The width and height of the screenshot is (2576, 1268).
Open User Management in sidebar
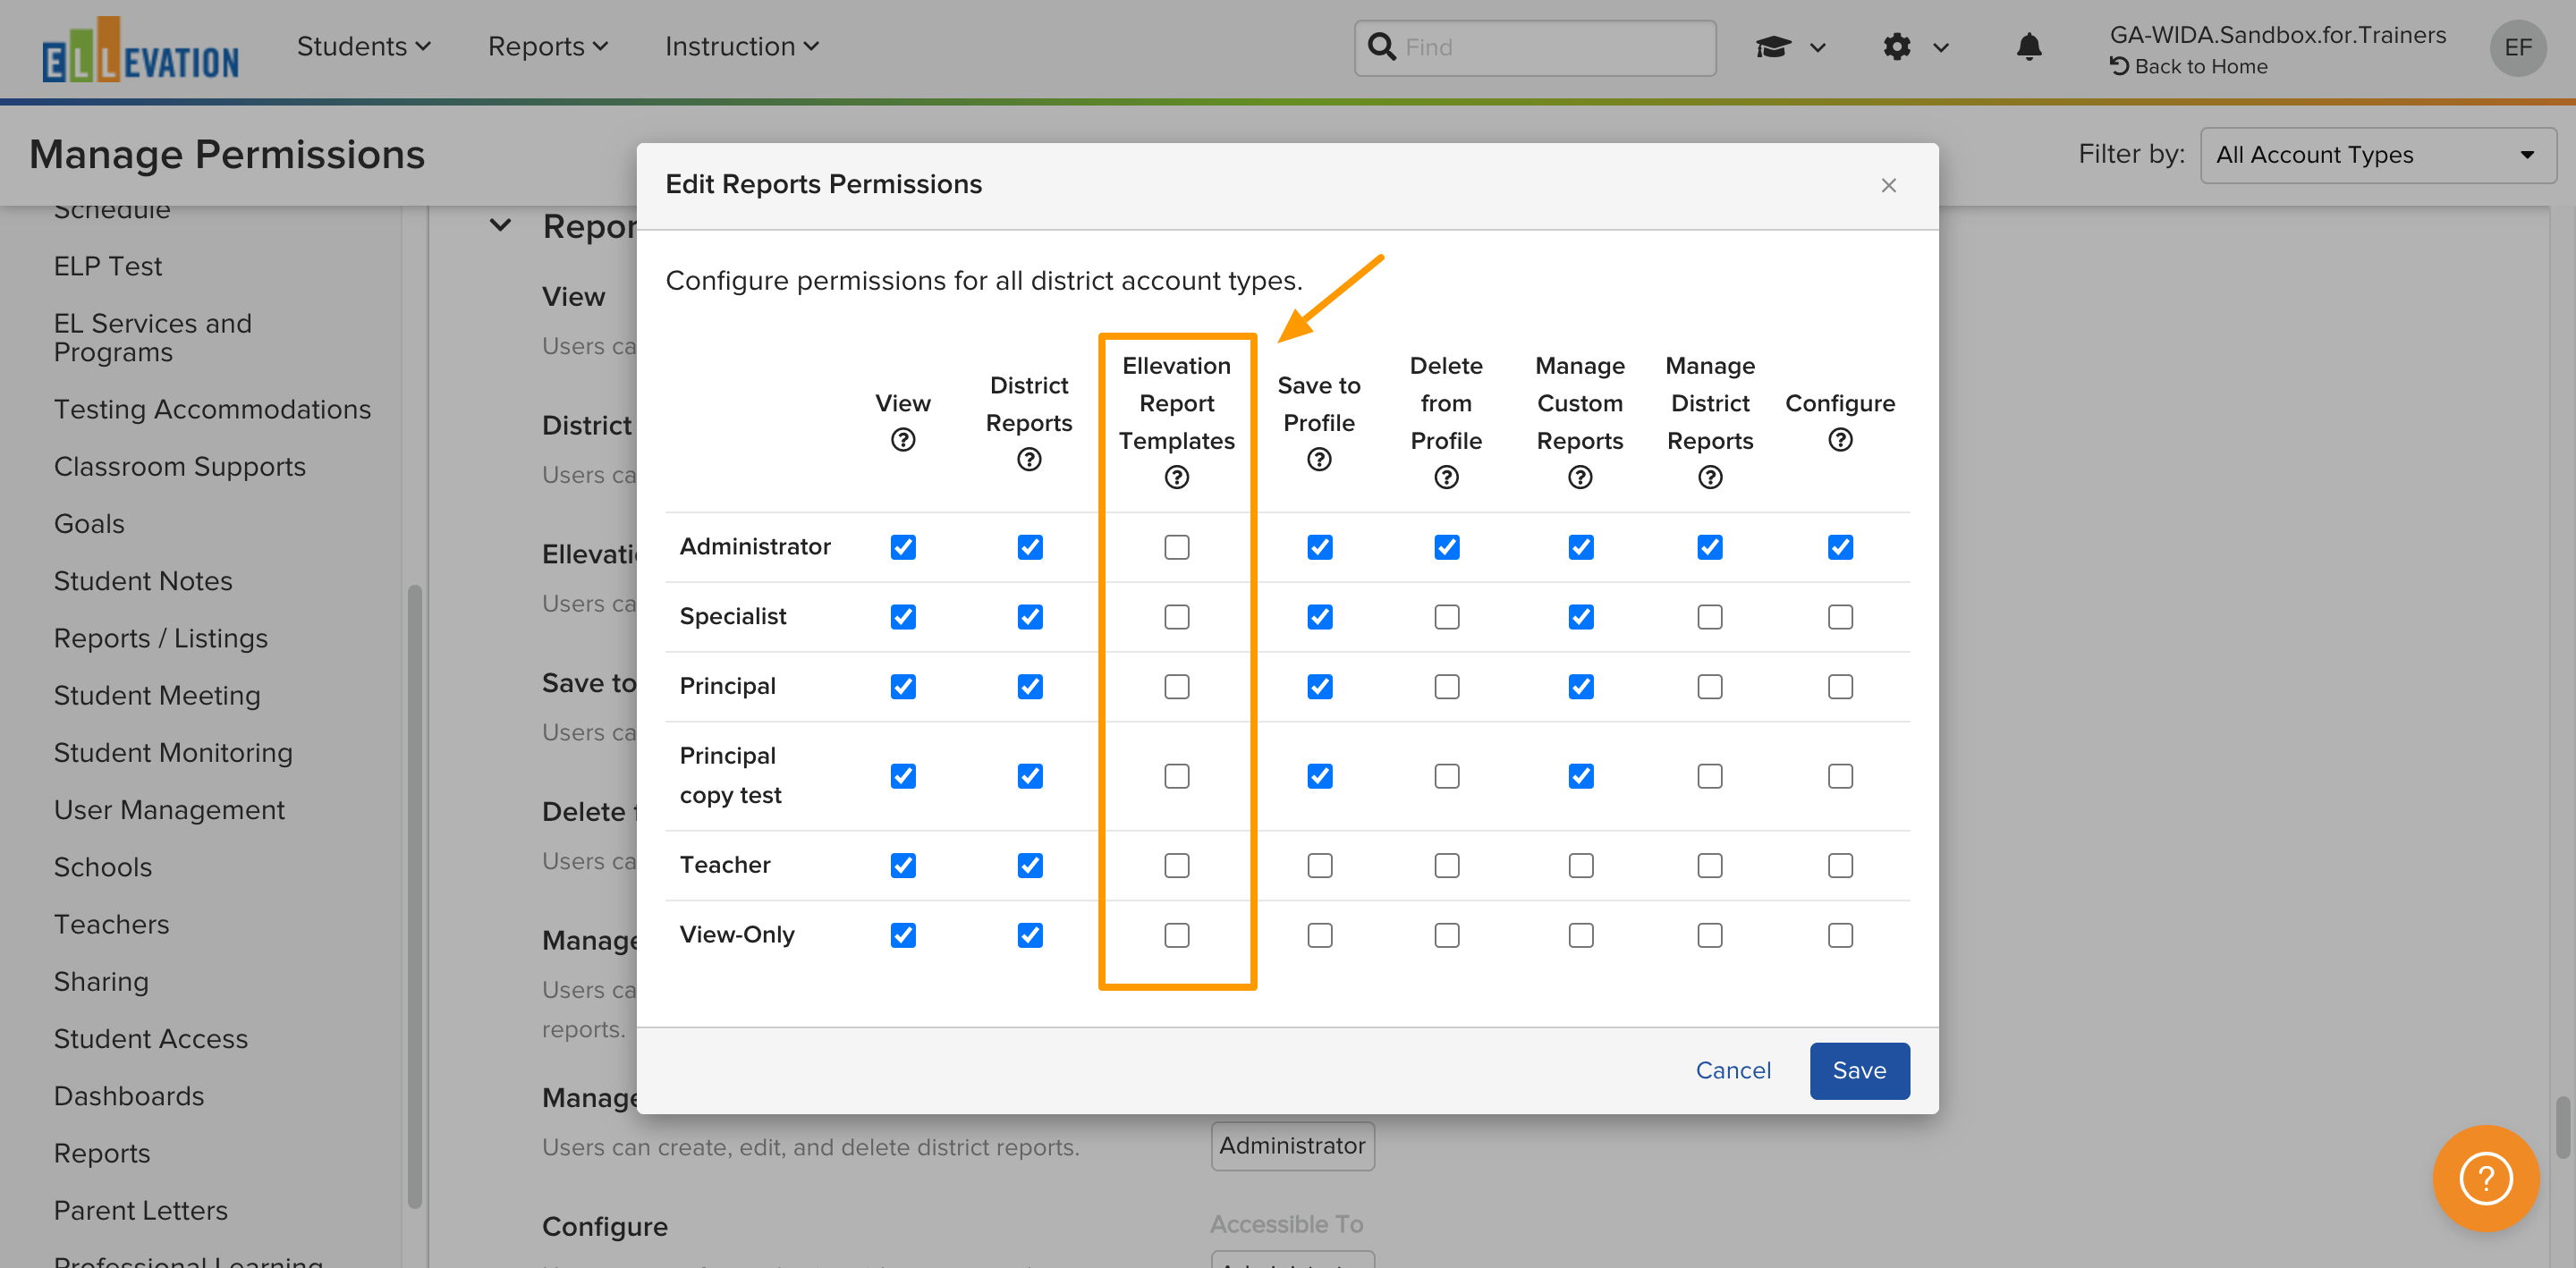[169, 809]
